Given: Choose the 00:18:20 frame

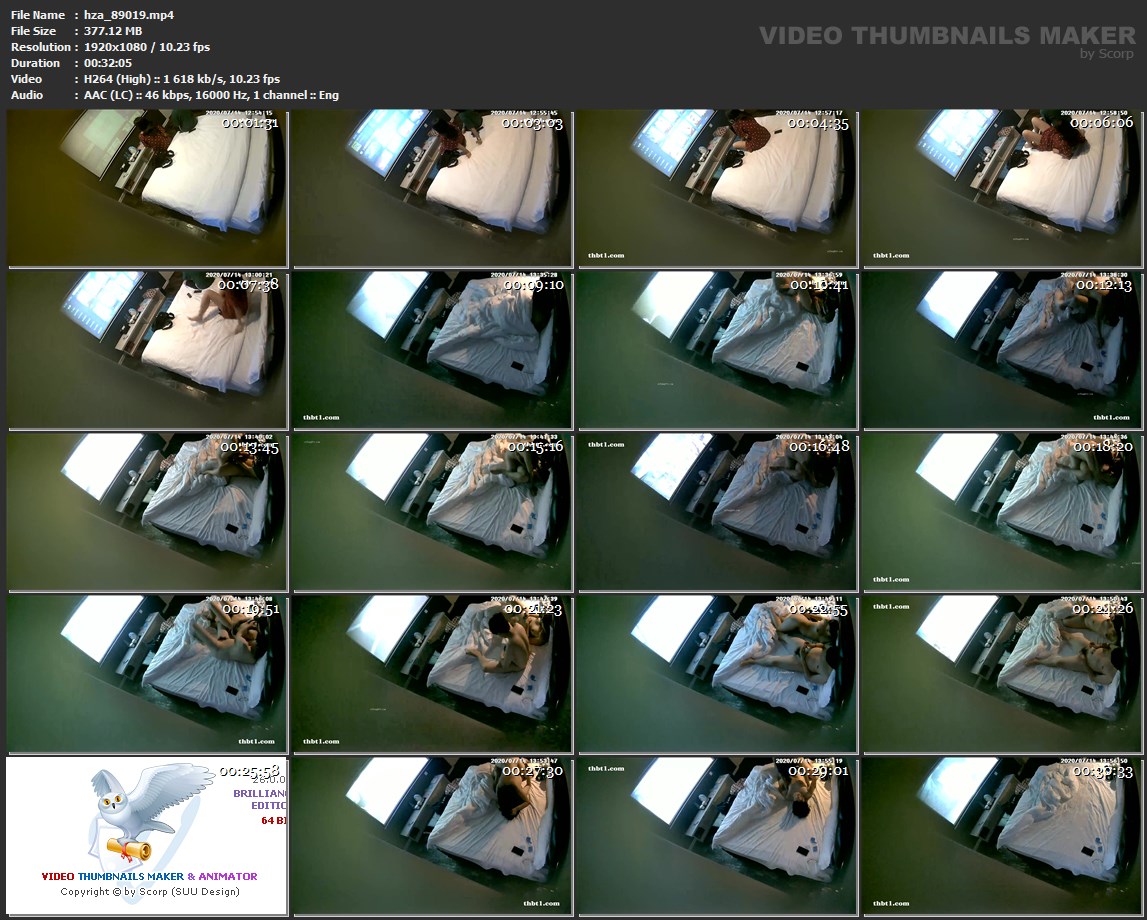Looking at the screenshot, I should coord(1003,512).
